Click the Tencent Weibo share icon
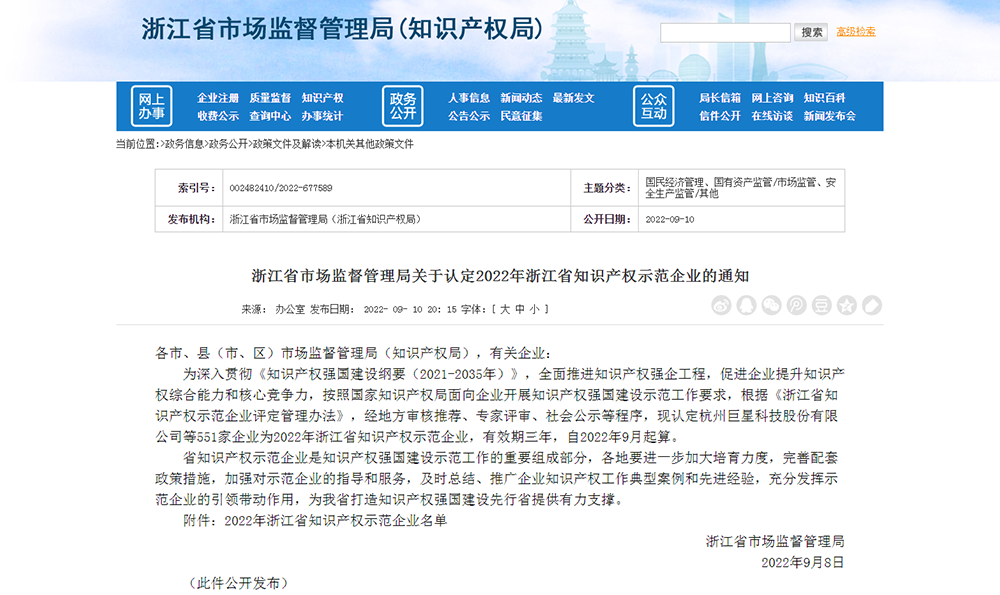1000x595 pixels. click(796, 305)
